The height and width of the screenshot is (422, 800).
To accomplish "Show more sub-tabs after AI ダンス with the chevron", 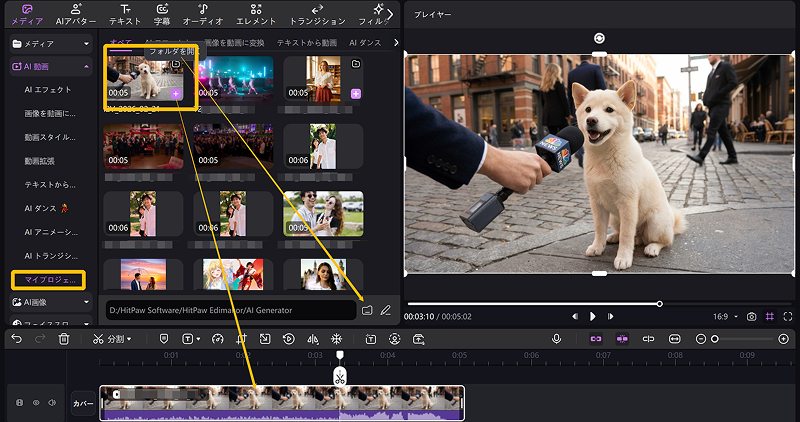I will (396, 43).
